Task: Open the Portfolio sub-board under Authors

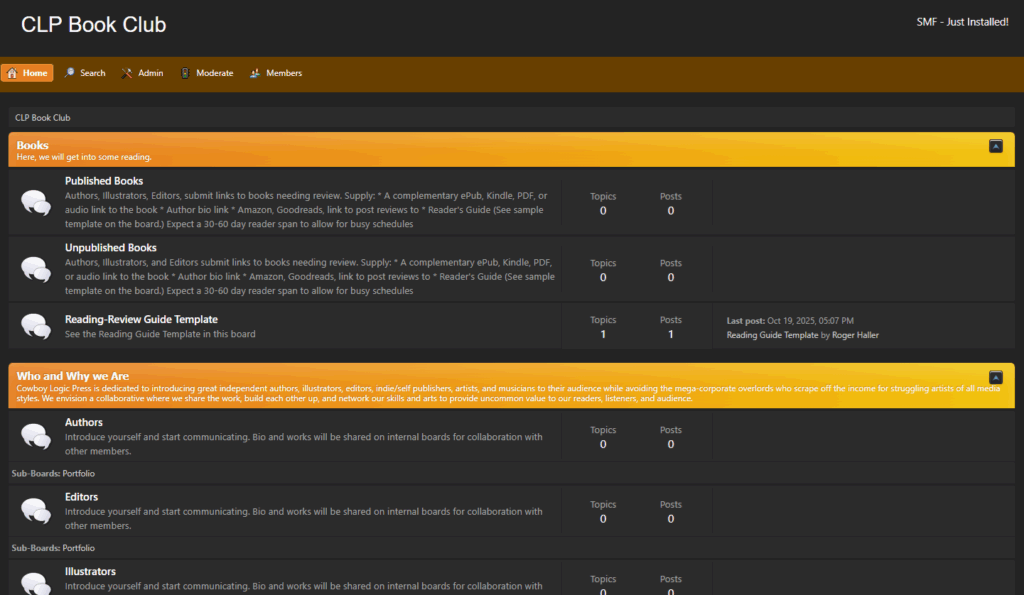Action: coord(78,473)
